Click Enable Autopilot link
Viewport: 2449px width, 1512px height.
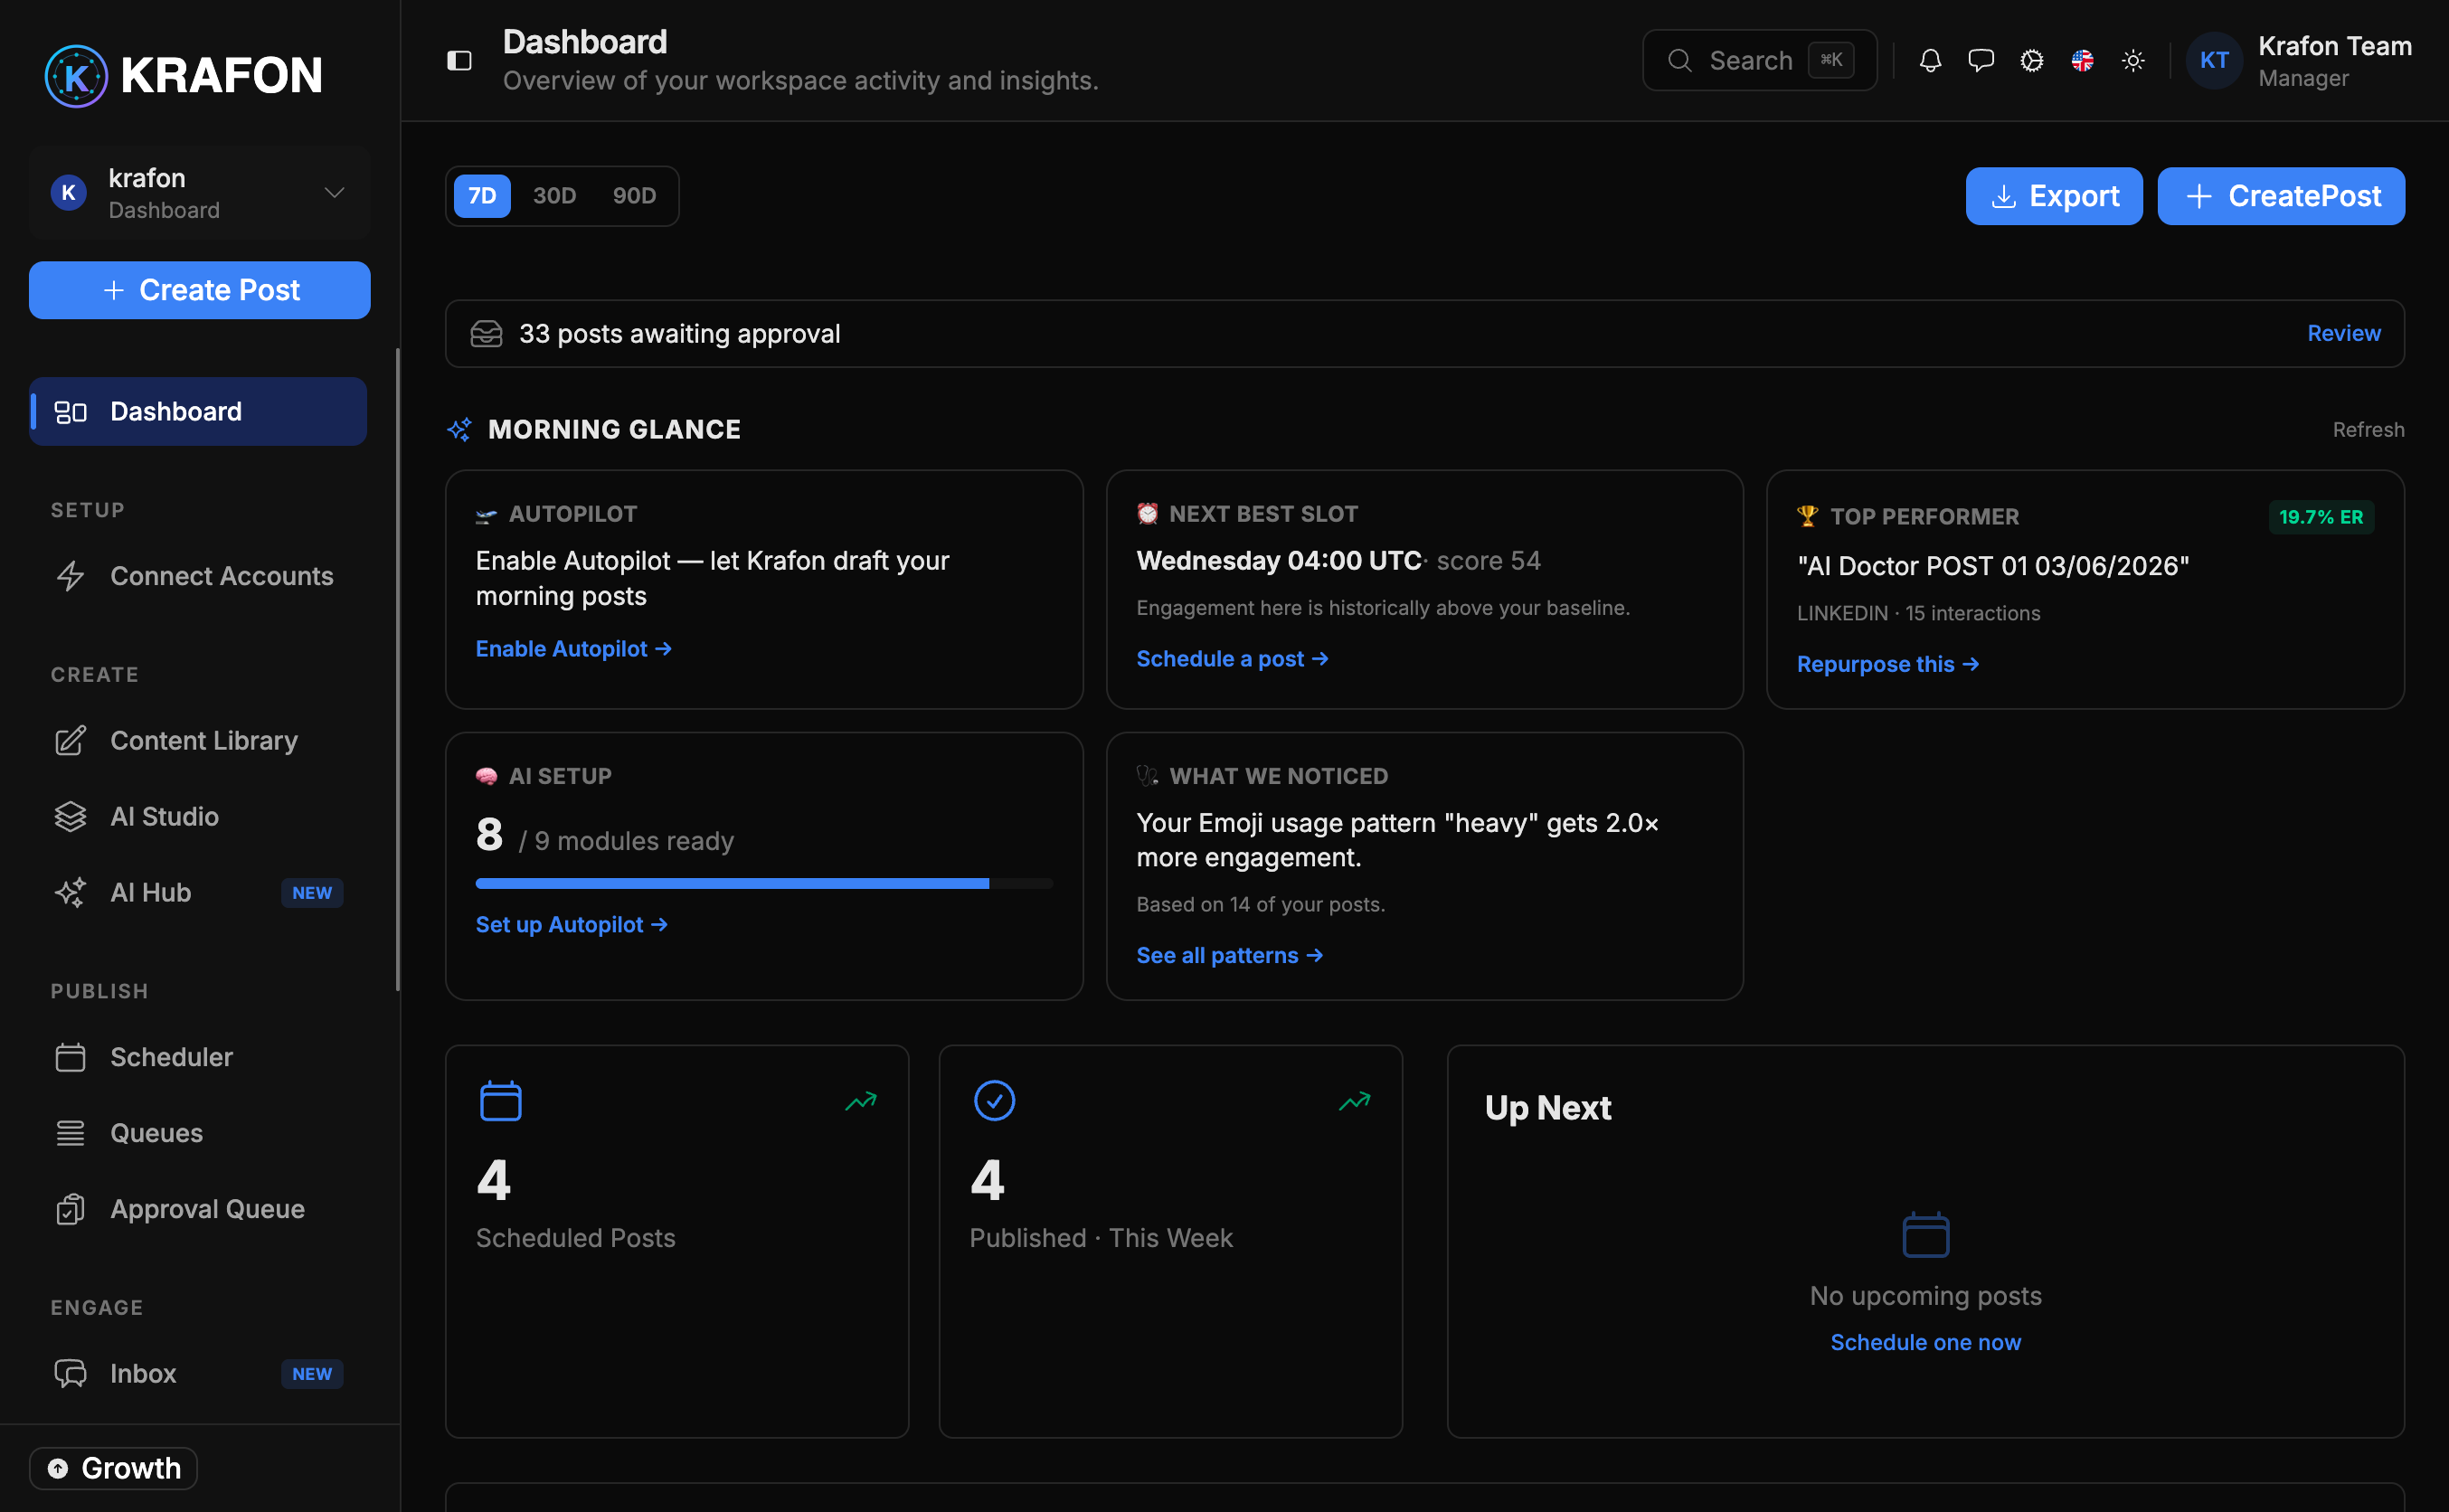(x=574, y=649)
